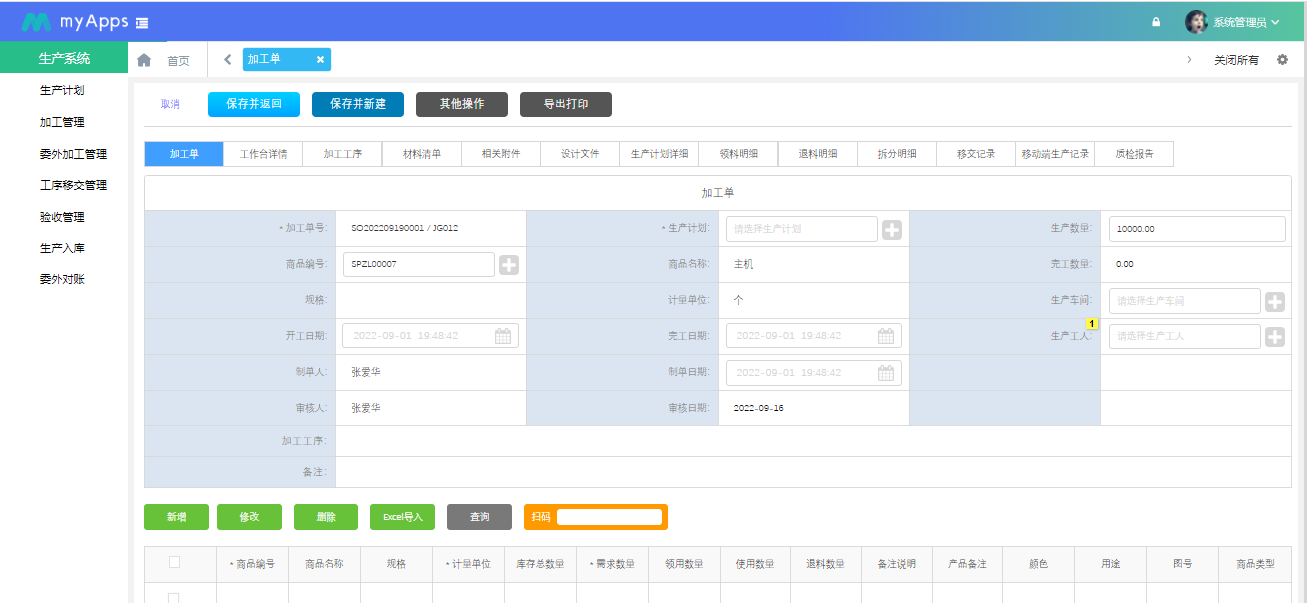This screenshot has height=603, width=1307.
Task: Open 委外加工管理 in the left sidebar
Action: point(73,154)
